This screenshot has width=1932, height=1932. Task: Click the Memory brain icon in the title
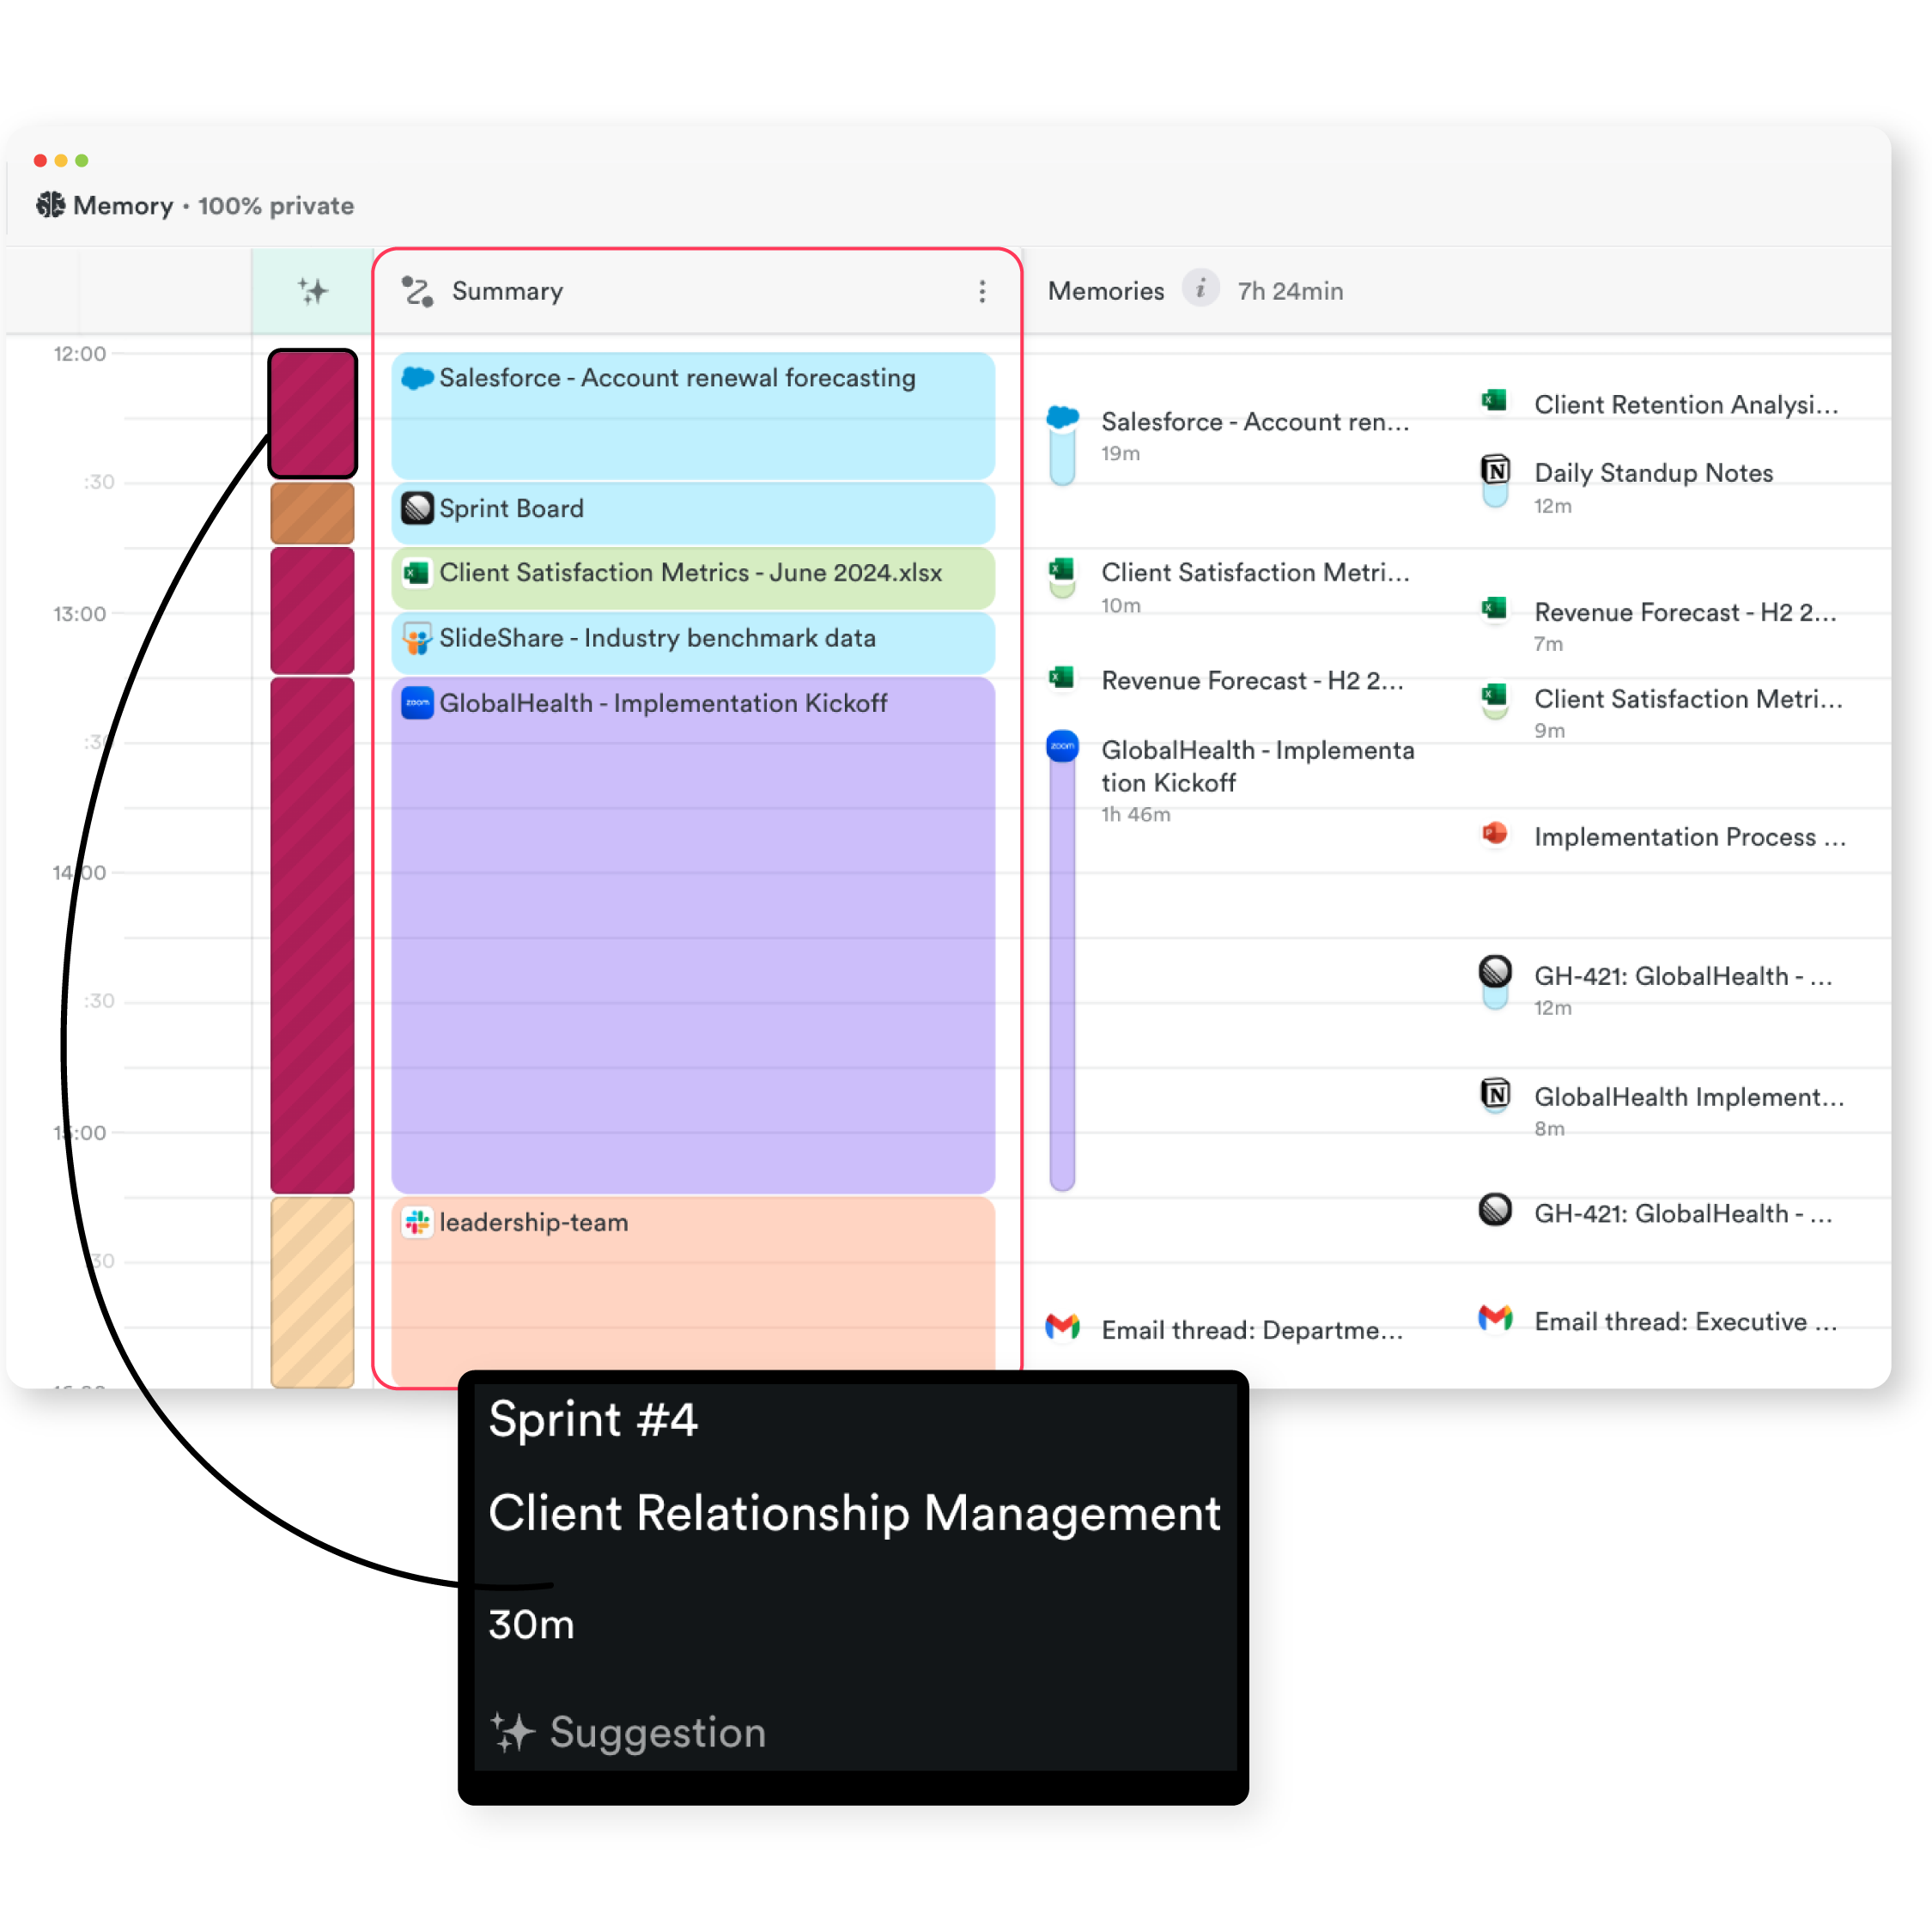pyautogui.click(x=50, y=205)
